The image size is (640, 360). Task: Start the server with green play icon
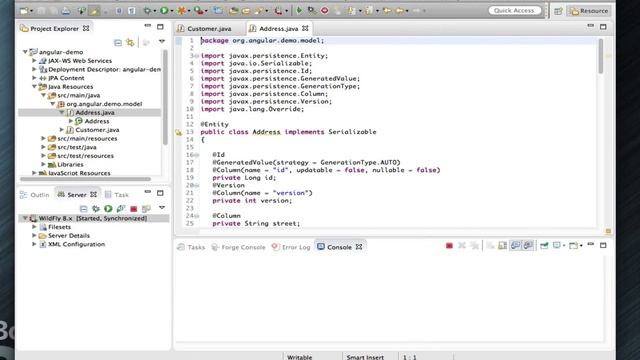pyautogui.click(x=108, y=209)
